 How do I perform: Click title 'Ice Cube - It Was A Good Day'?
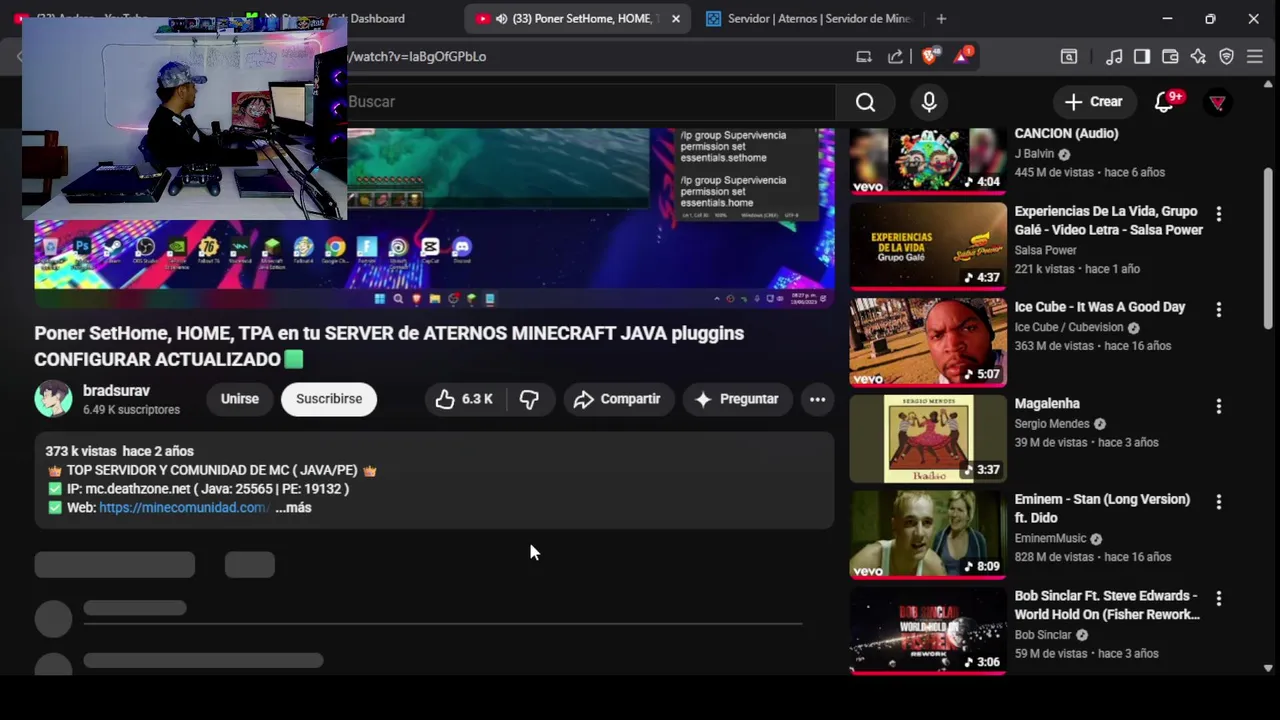1100,307
